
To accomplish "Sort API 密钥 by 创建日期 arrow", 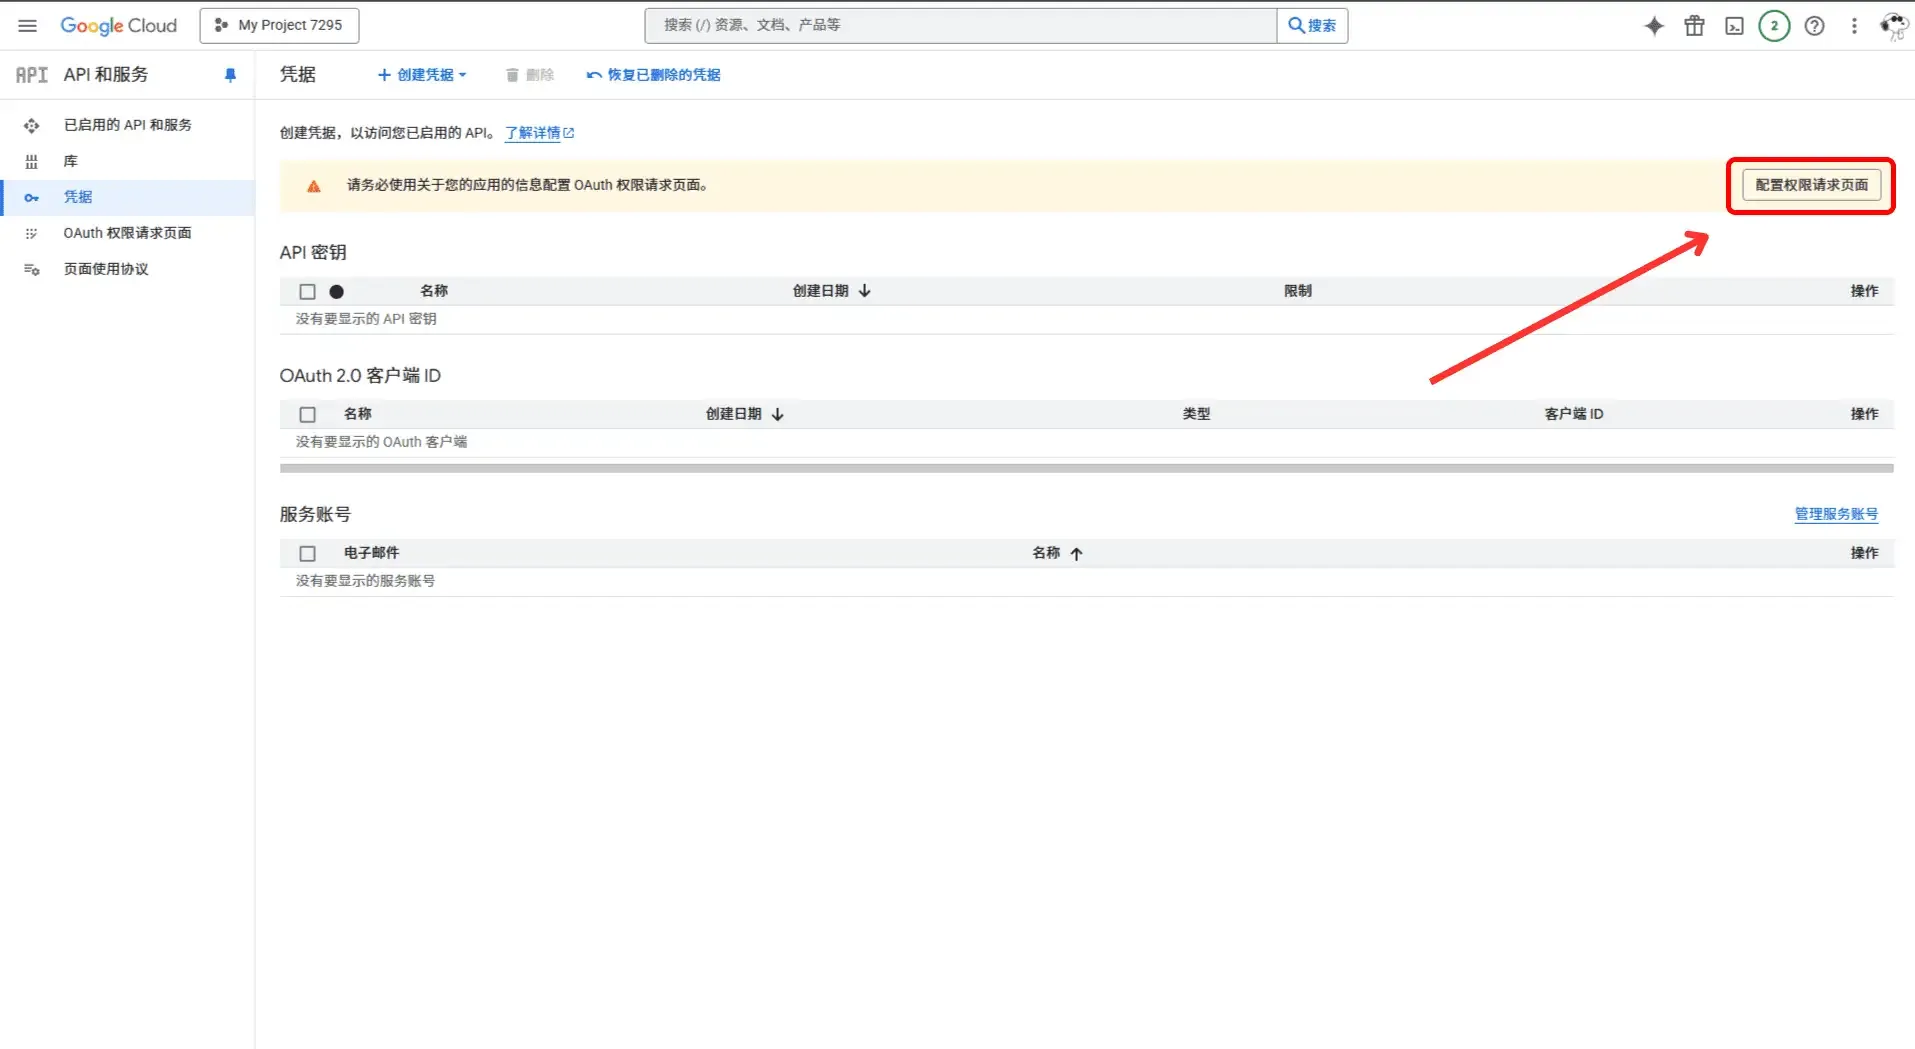I will click(865, 291).
